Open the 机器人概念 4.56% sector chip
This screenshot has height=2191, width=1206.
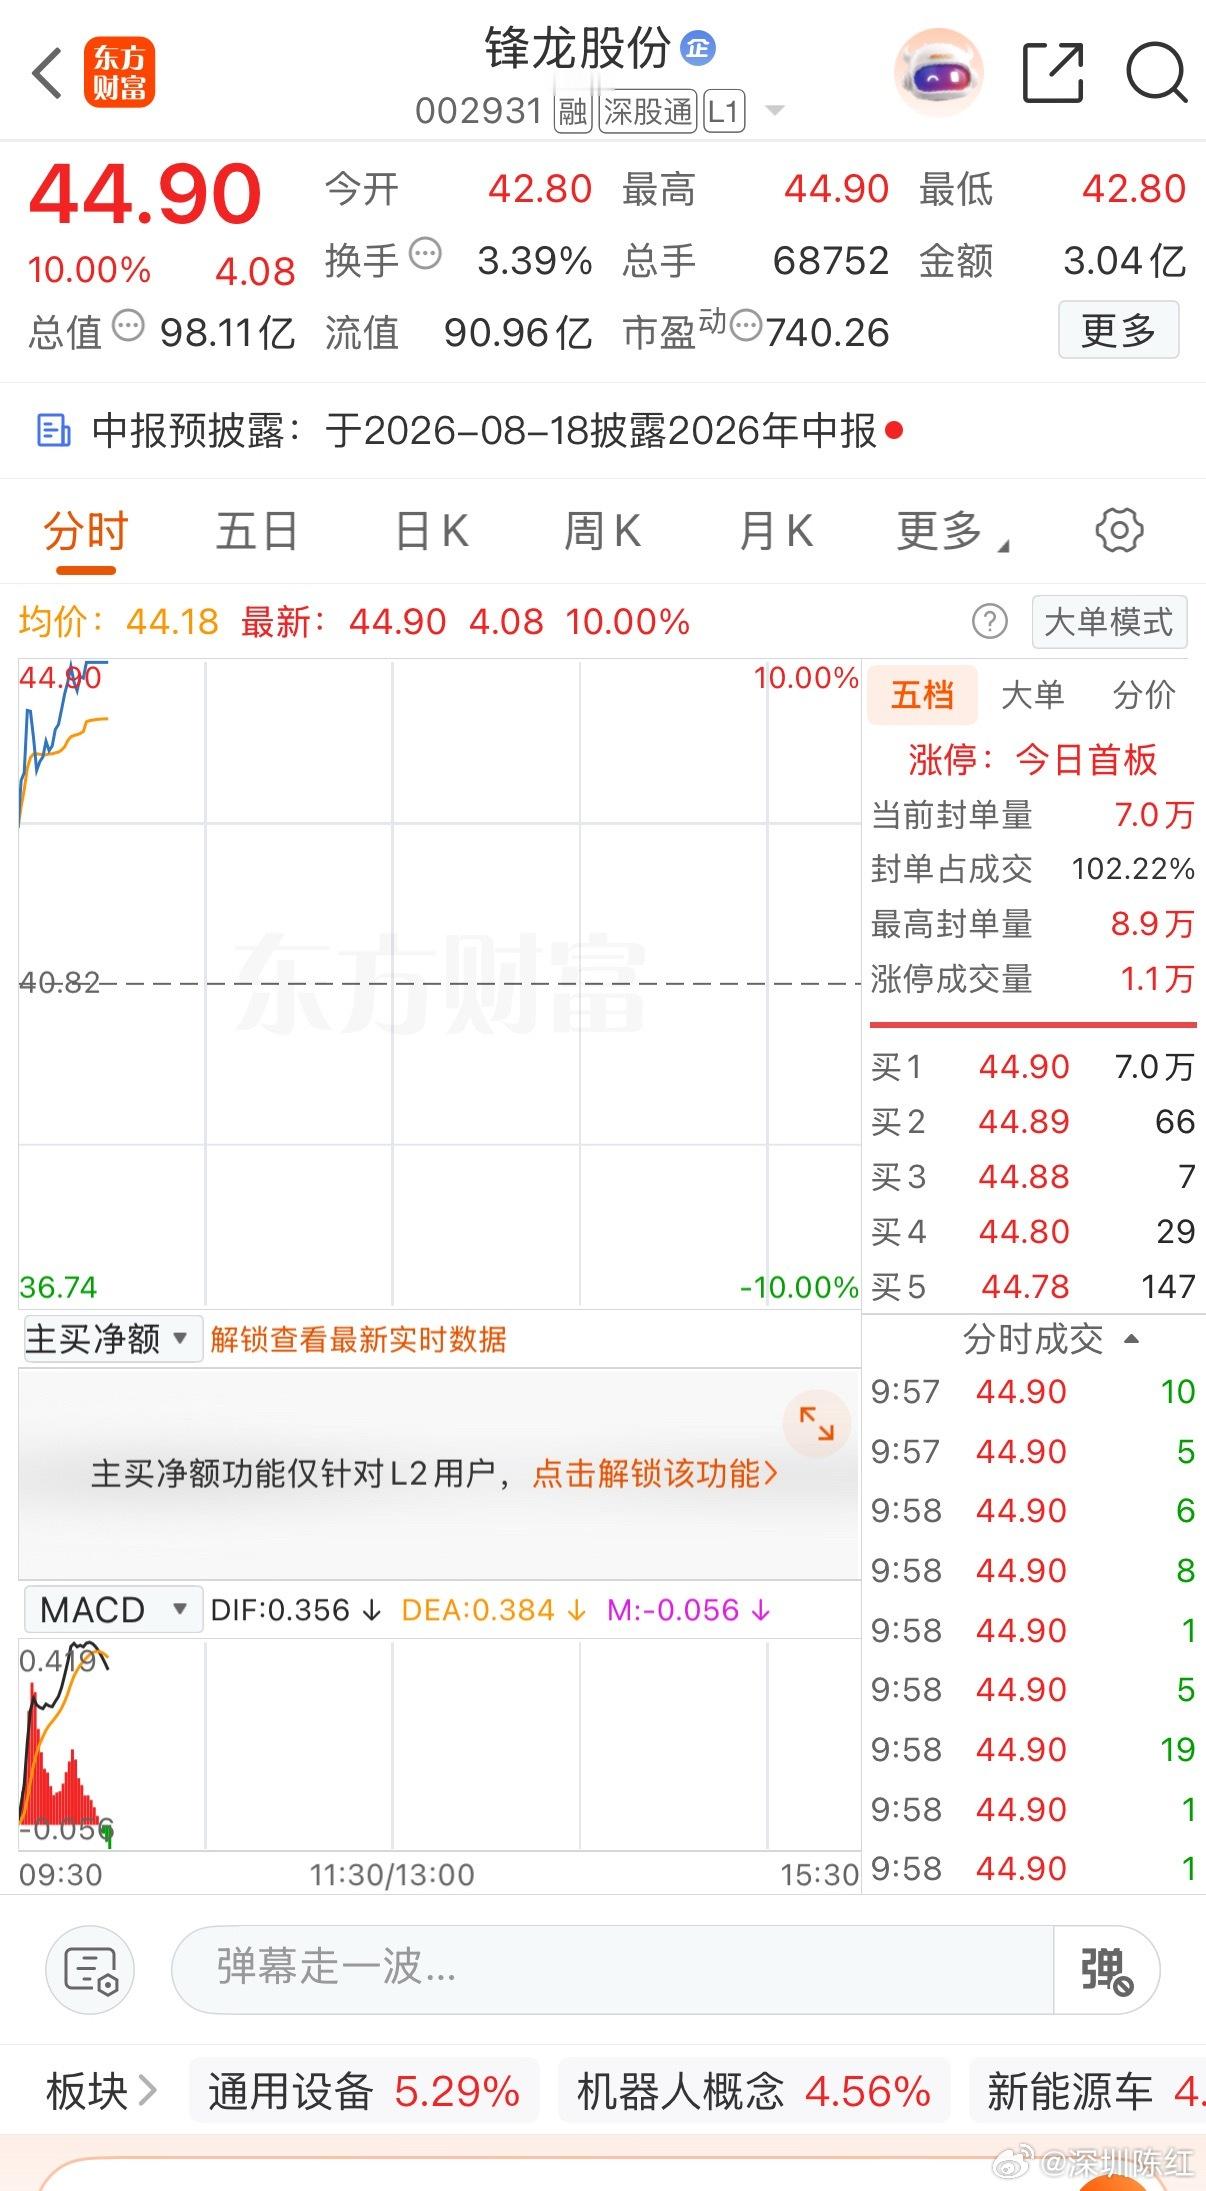[754, 2091]
